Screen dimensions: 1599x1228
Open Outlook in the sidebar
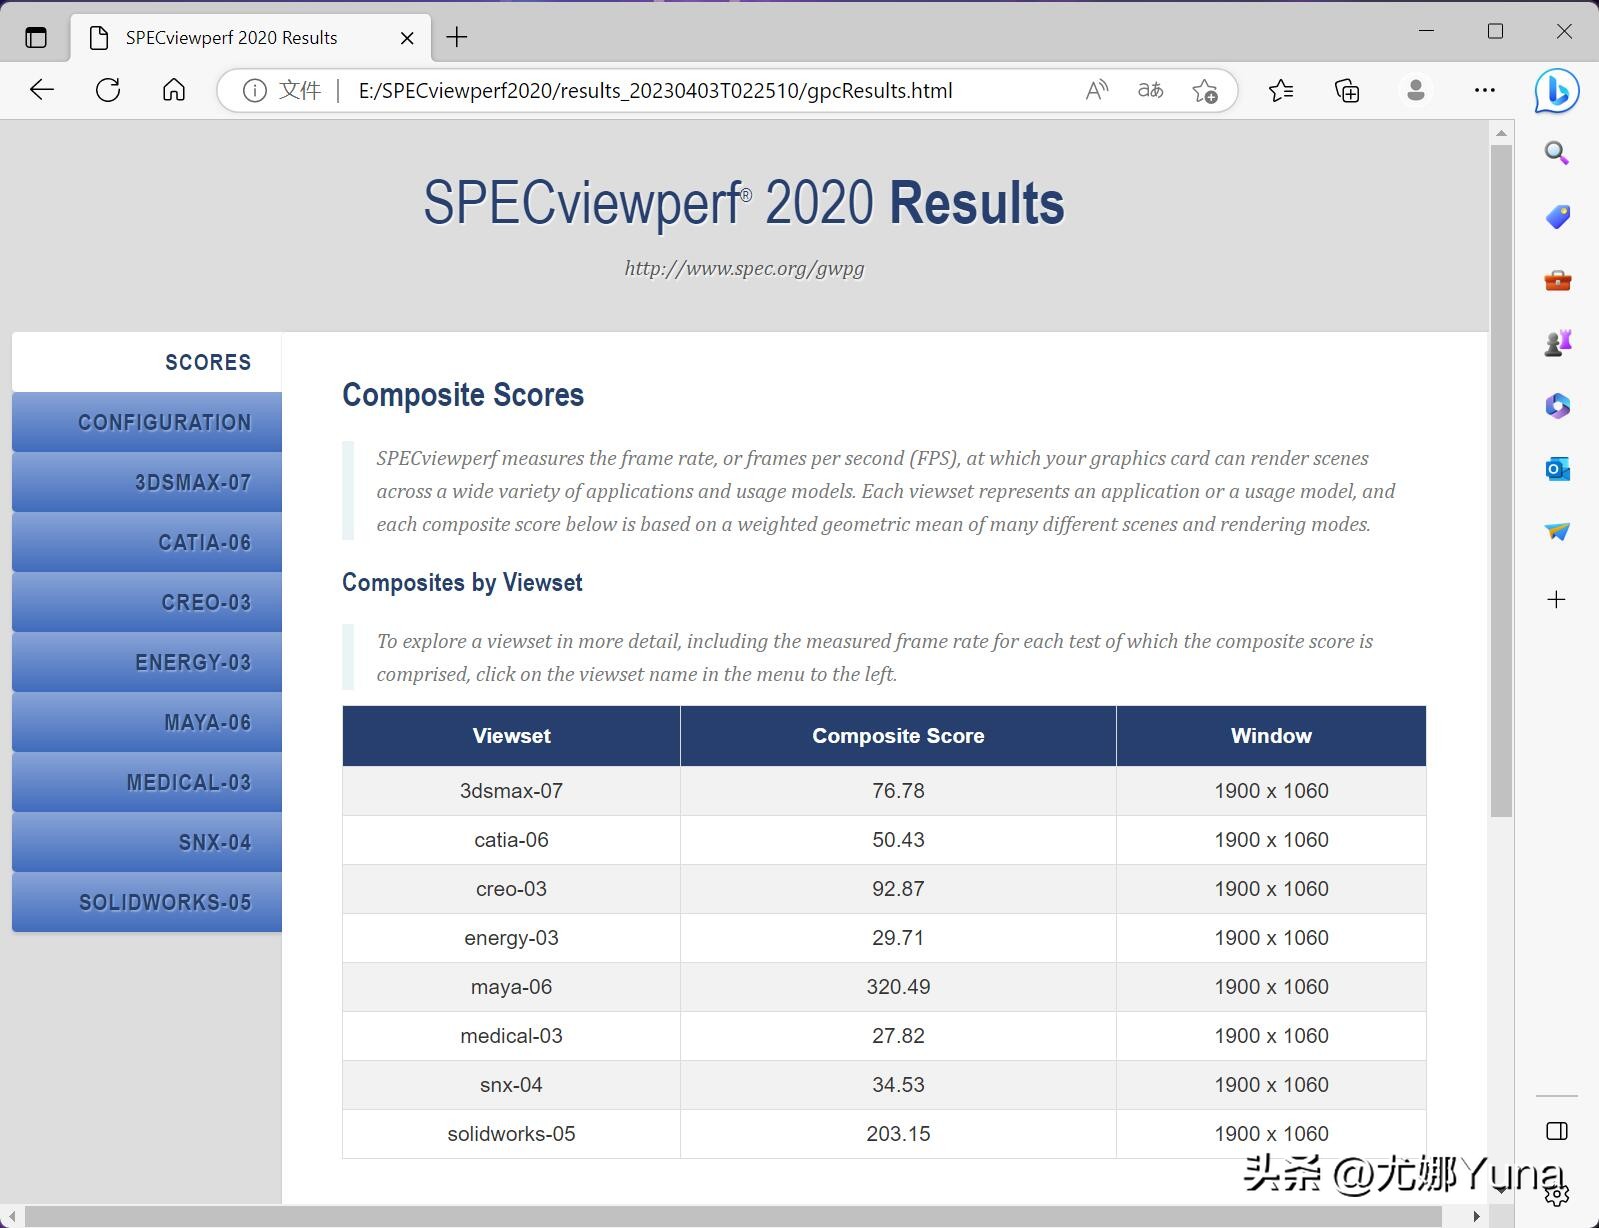1557,469
